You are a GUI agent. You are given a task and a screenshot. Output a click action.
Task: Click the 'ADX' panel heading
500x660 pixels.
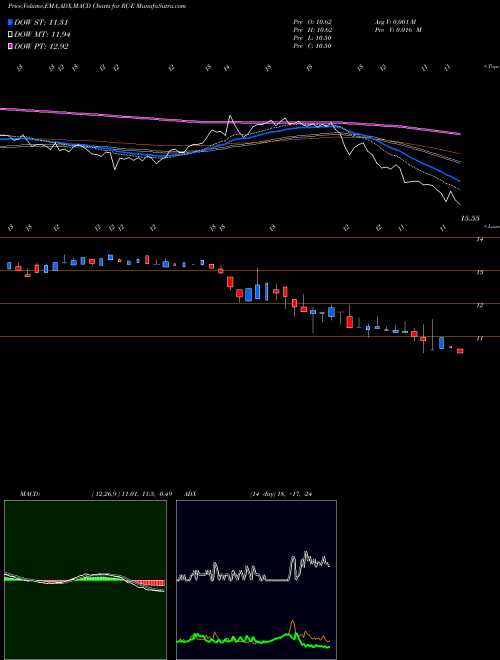click(x=191, y=494)
